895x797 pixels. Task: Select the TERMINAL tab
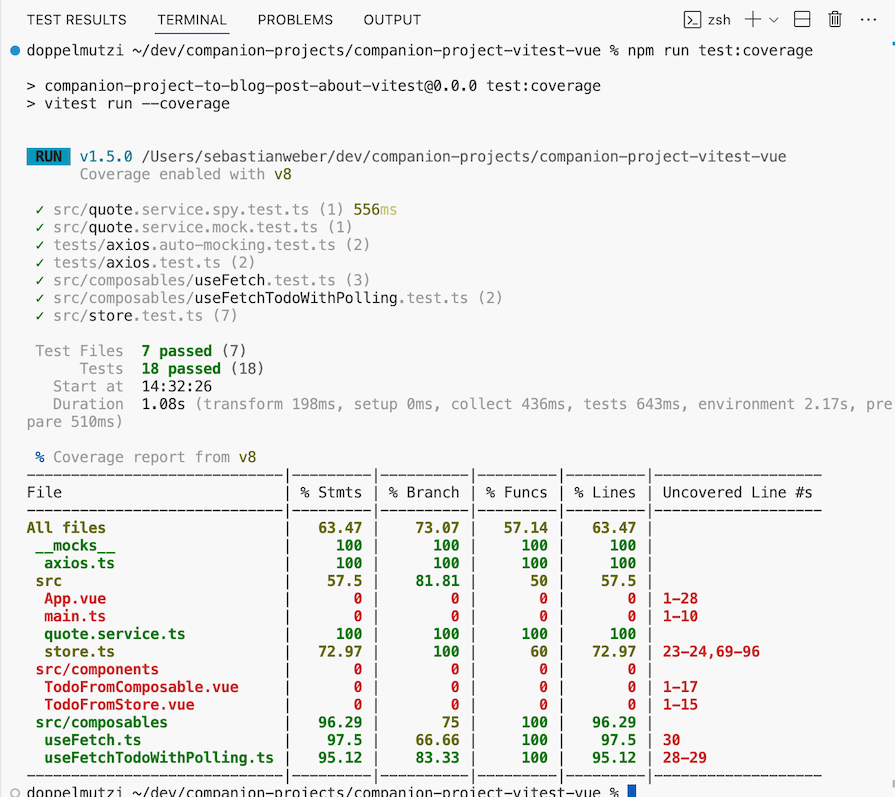coord(191,19)
